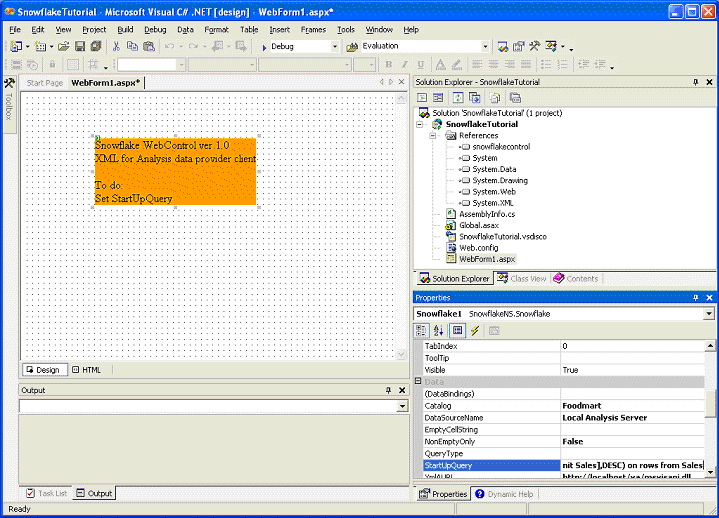
Task: Switch to the Task List tab
Action: click(x=47, y=494)
